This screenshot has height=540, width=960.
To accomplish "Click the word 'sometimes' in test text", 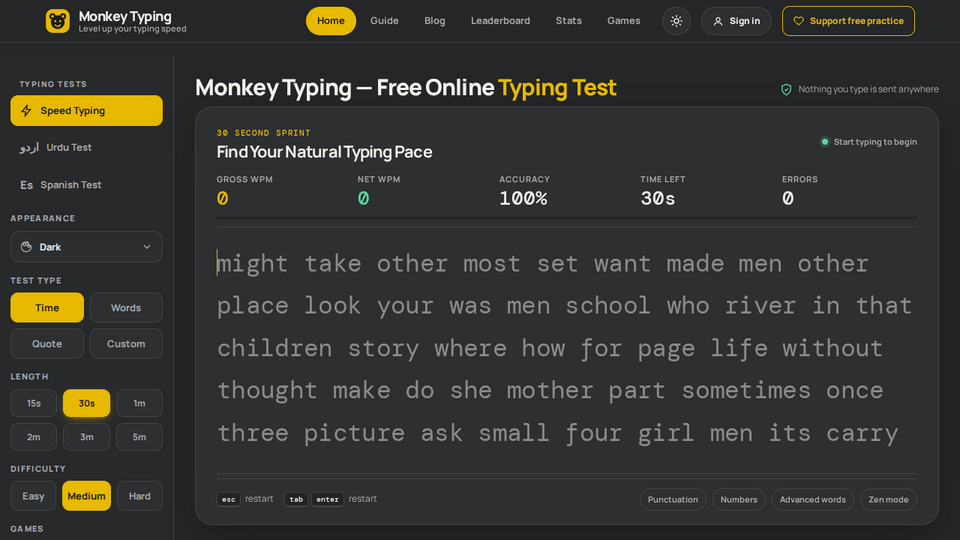I will (746, 391).
